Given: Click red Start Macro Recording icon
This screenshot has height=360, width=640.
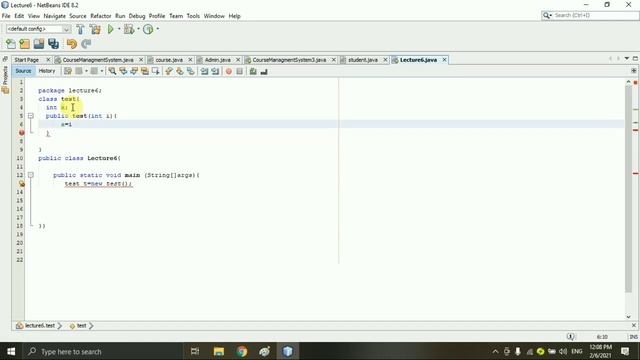Looking at the screenshot, I should pos(229,71).
